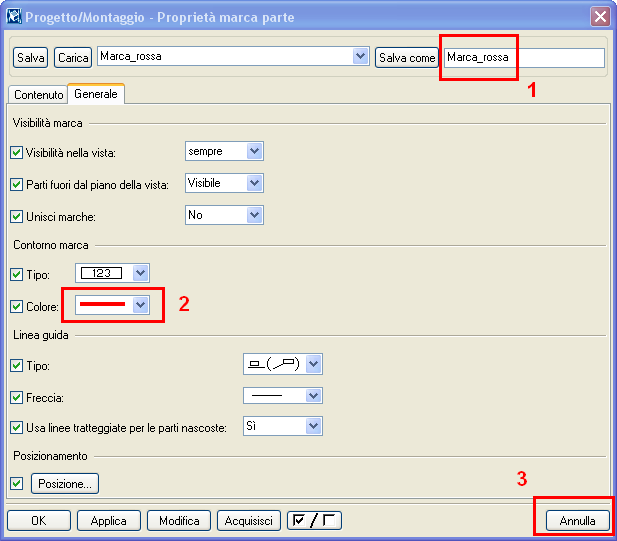
Task: Toggle Linea guida Tipo checkbox
Action: pyautogui.click(x=17, y=366)
